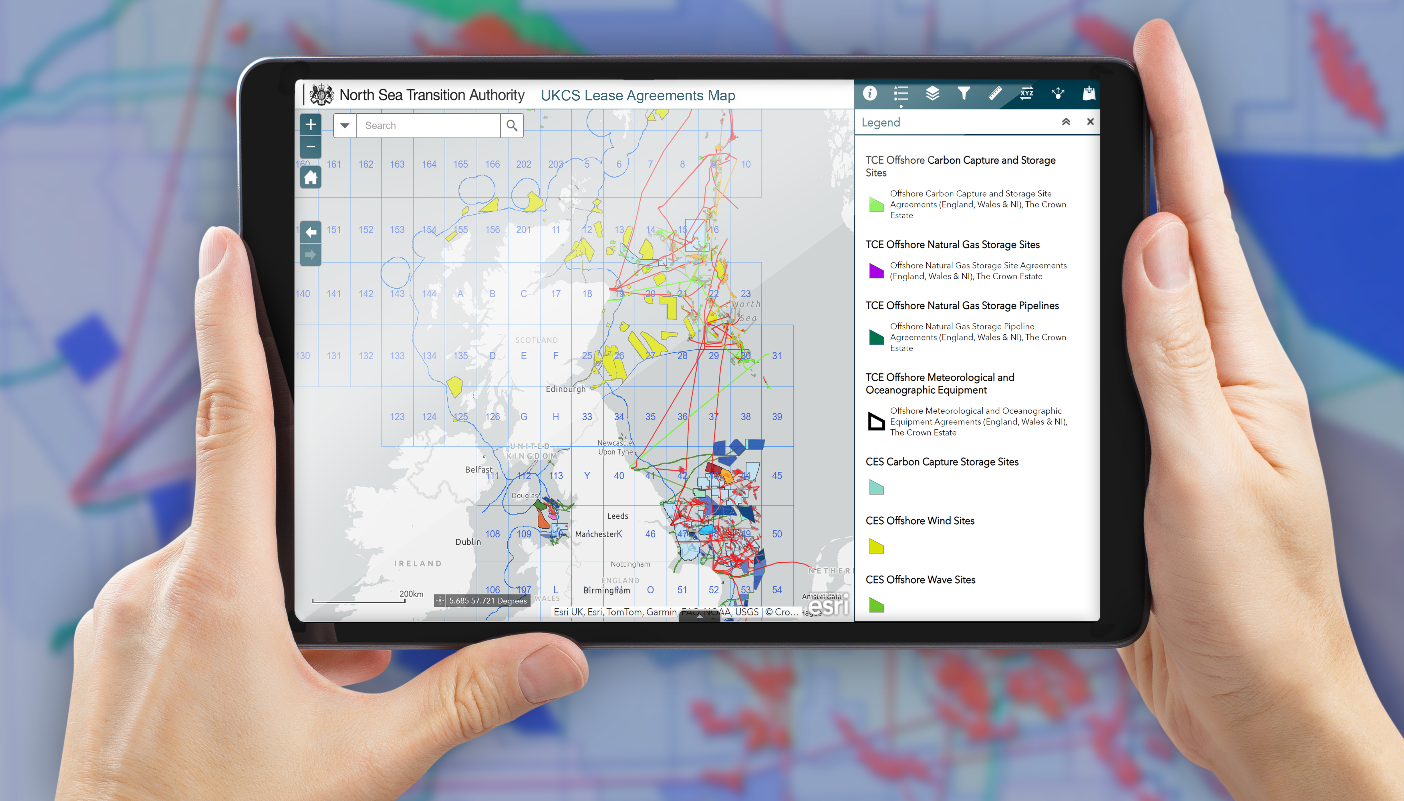This screenshot has height=801, width=1404.
Task: Open the Legend list widget
Action: [x=901, y=94]
